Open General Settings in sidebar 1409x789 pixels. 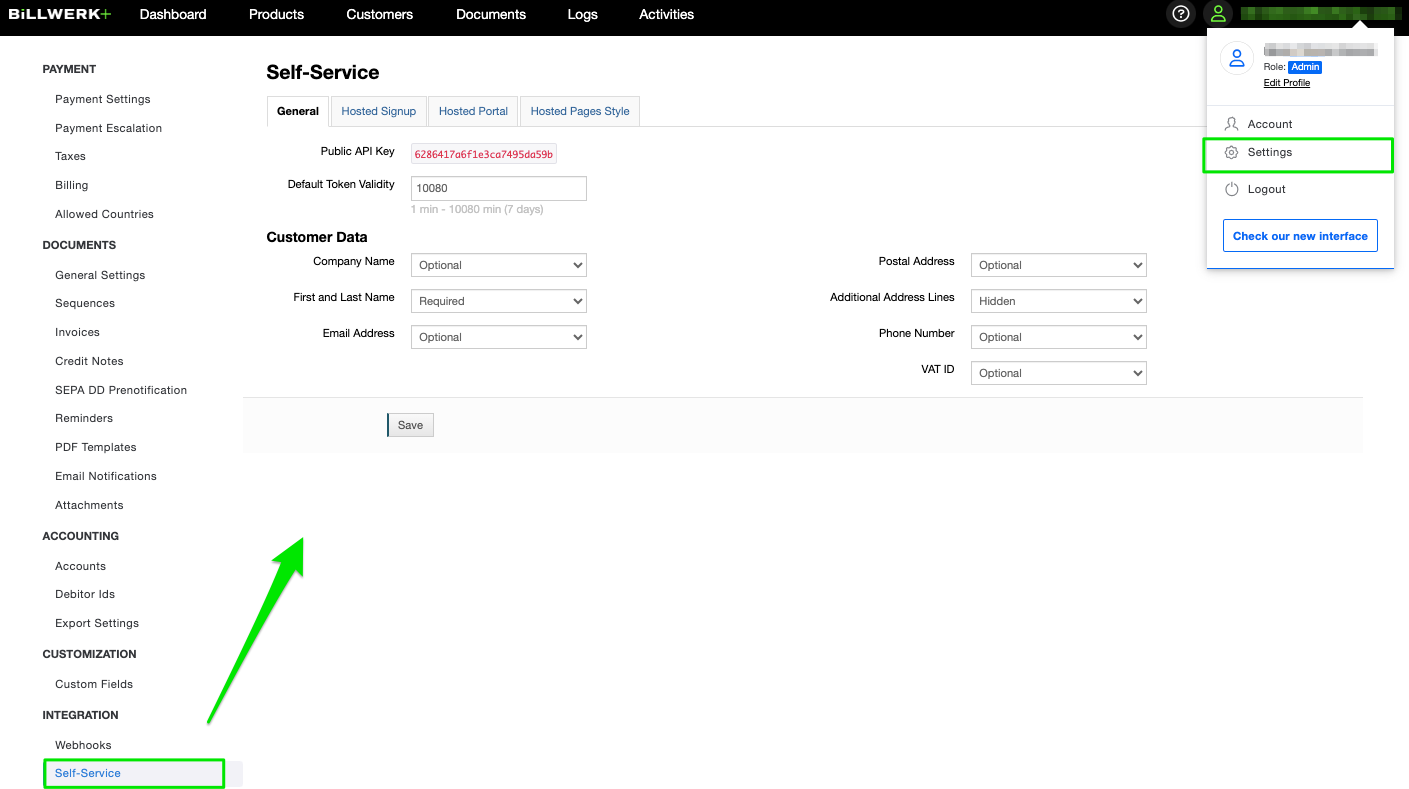(x=100, y=275)
